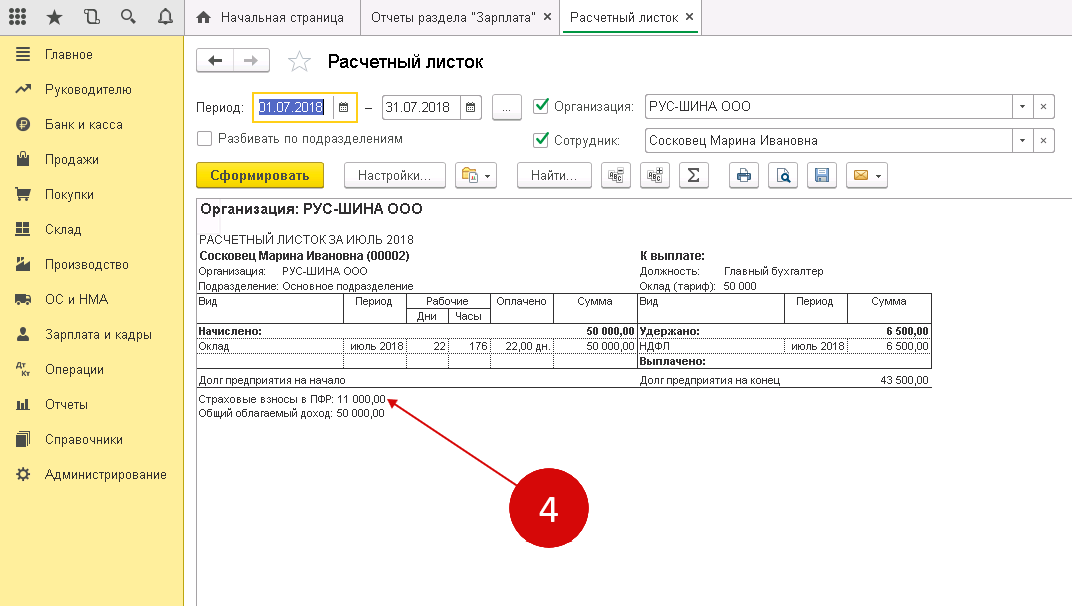Click the floppy disk save icon
Viewport: 1072px width, 606px height.
(822, 175)
